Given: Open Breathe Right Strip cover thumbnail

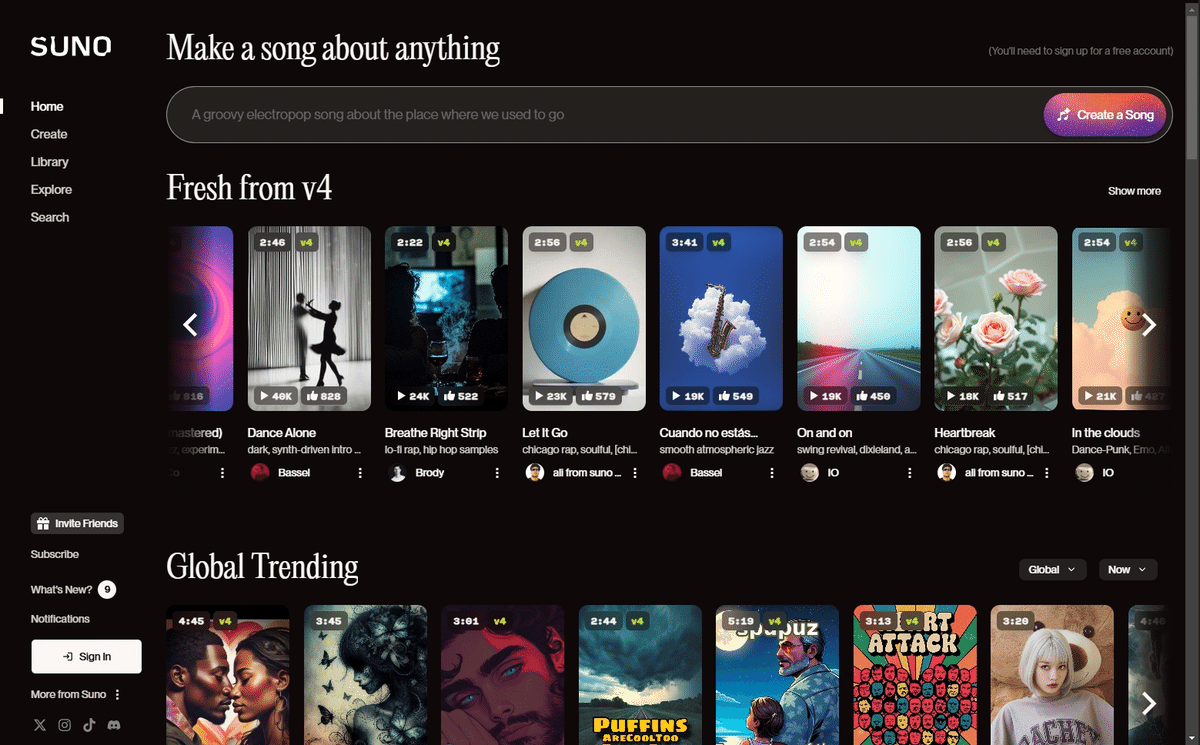Looking at the screenshot, I should [x=446, y=319].
